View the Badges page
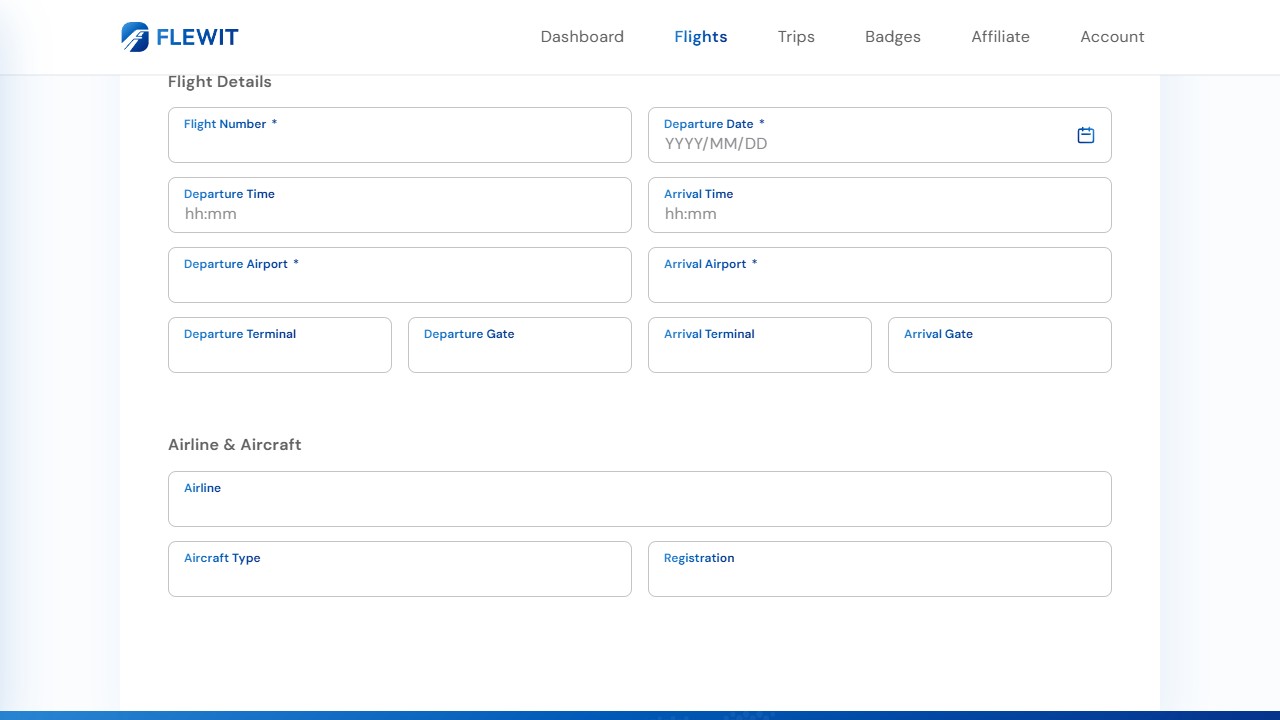The width and height of the screenshot is (1280, 720). (x=893, y=37)
